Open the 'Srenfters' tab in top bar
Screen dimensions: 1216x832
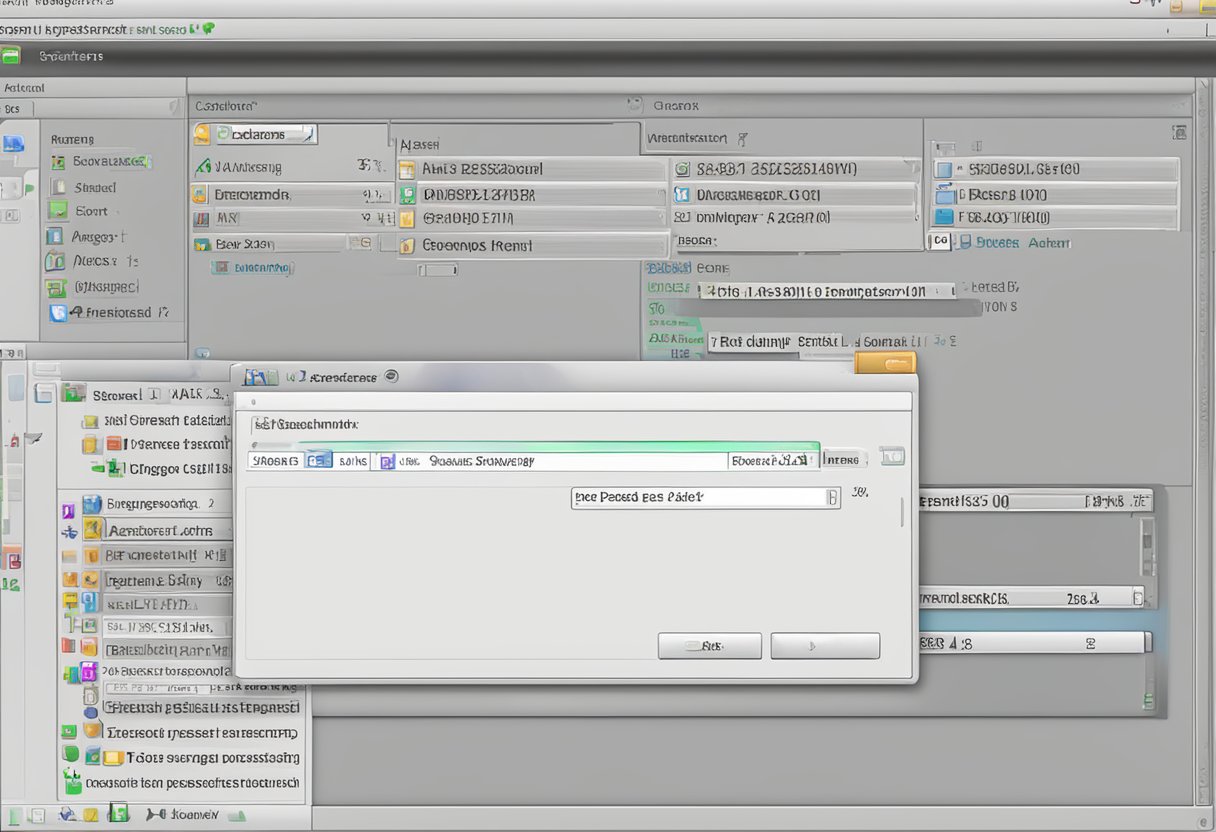coord(71,56)
